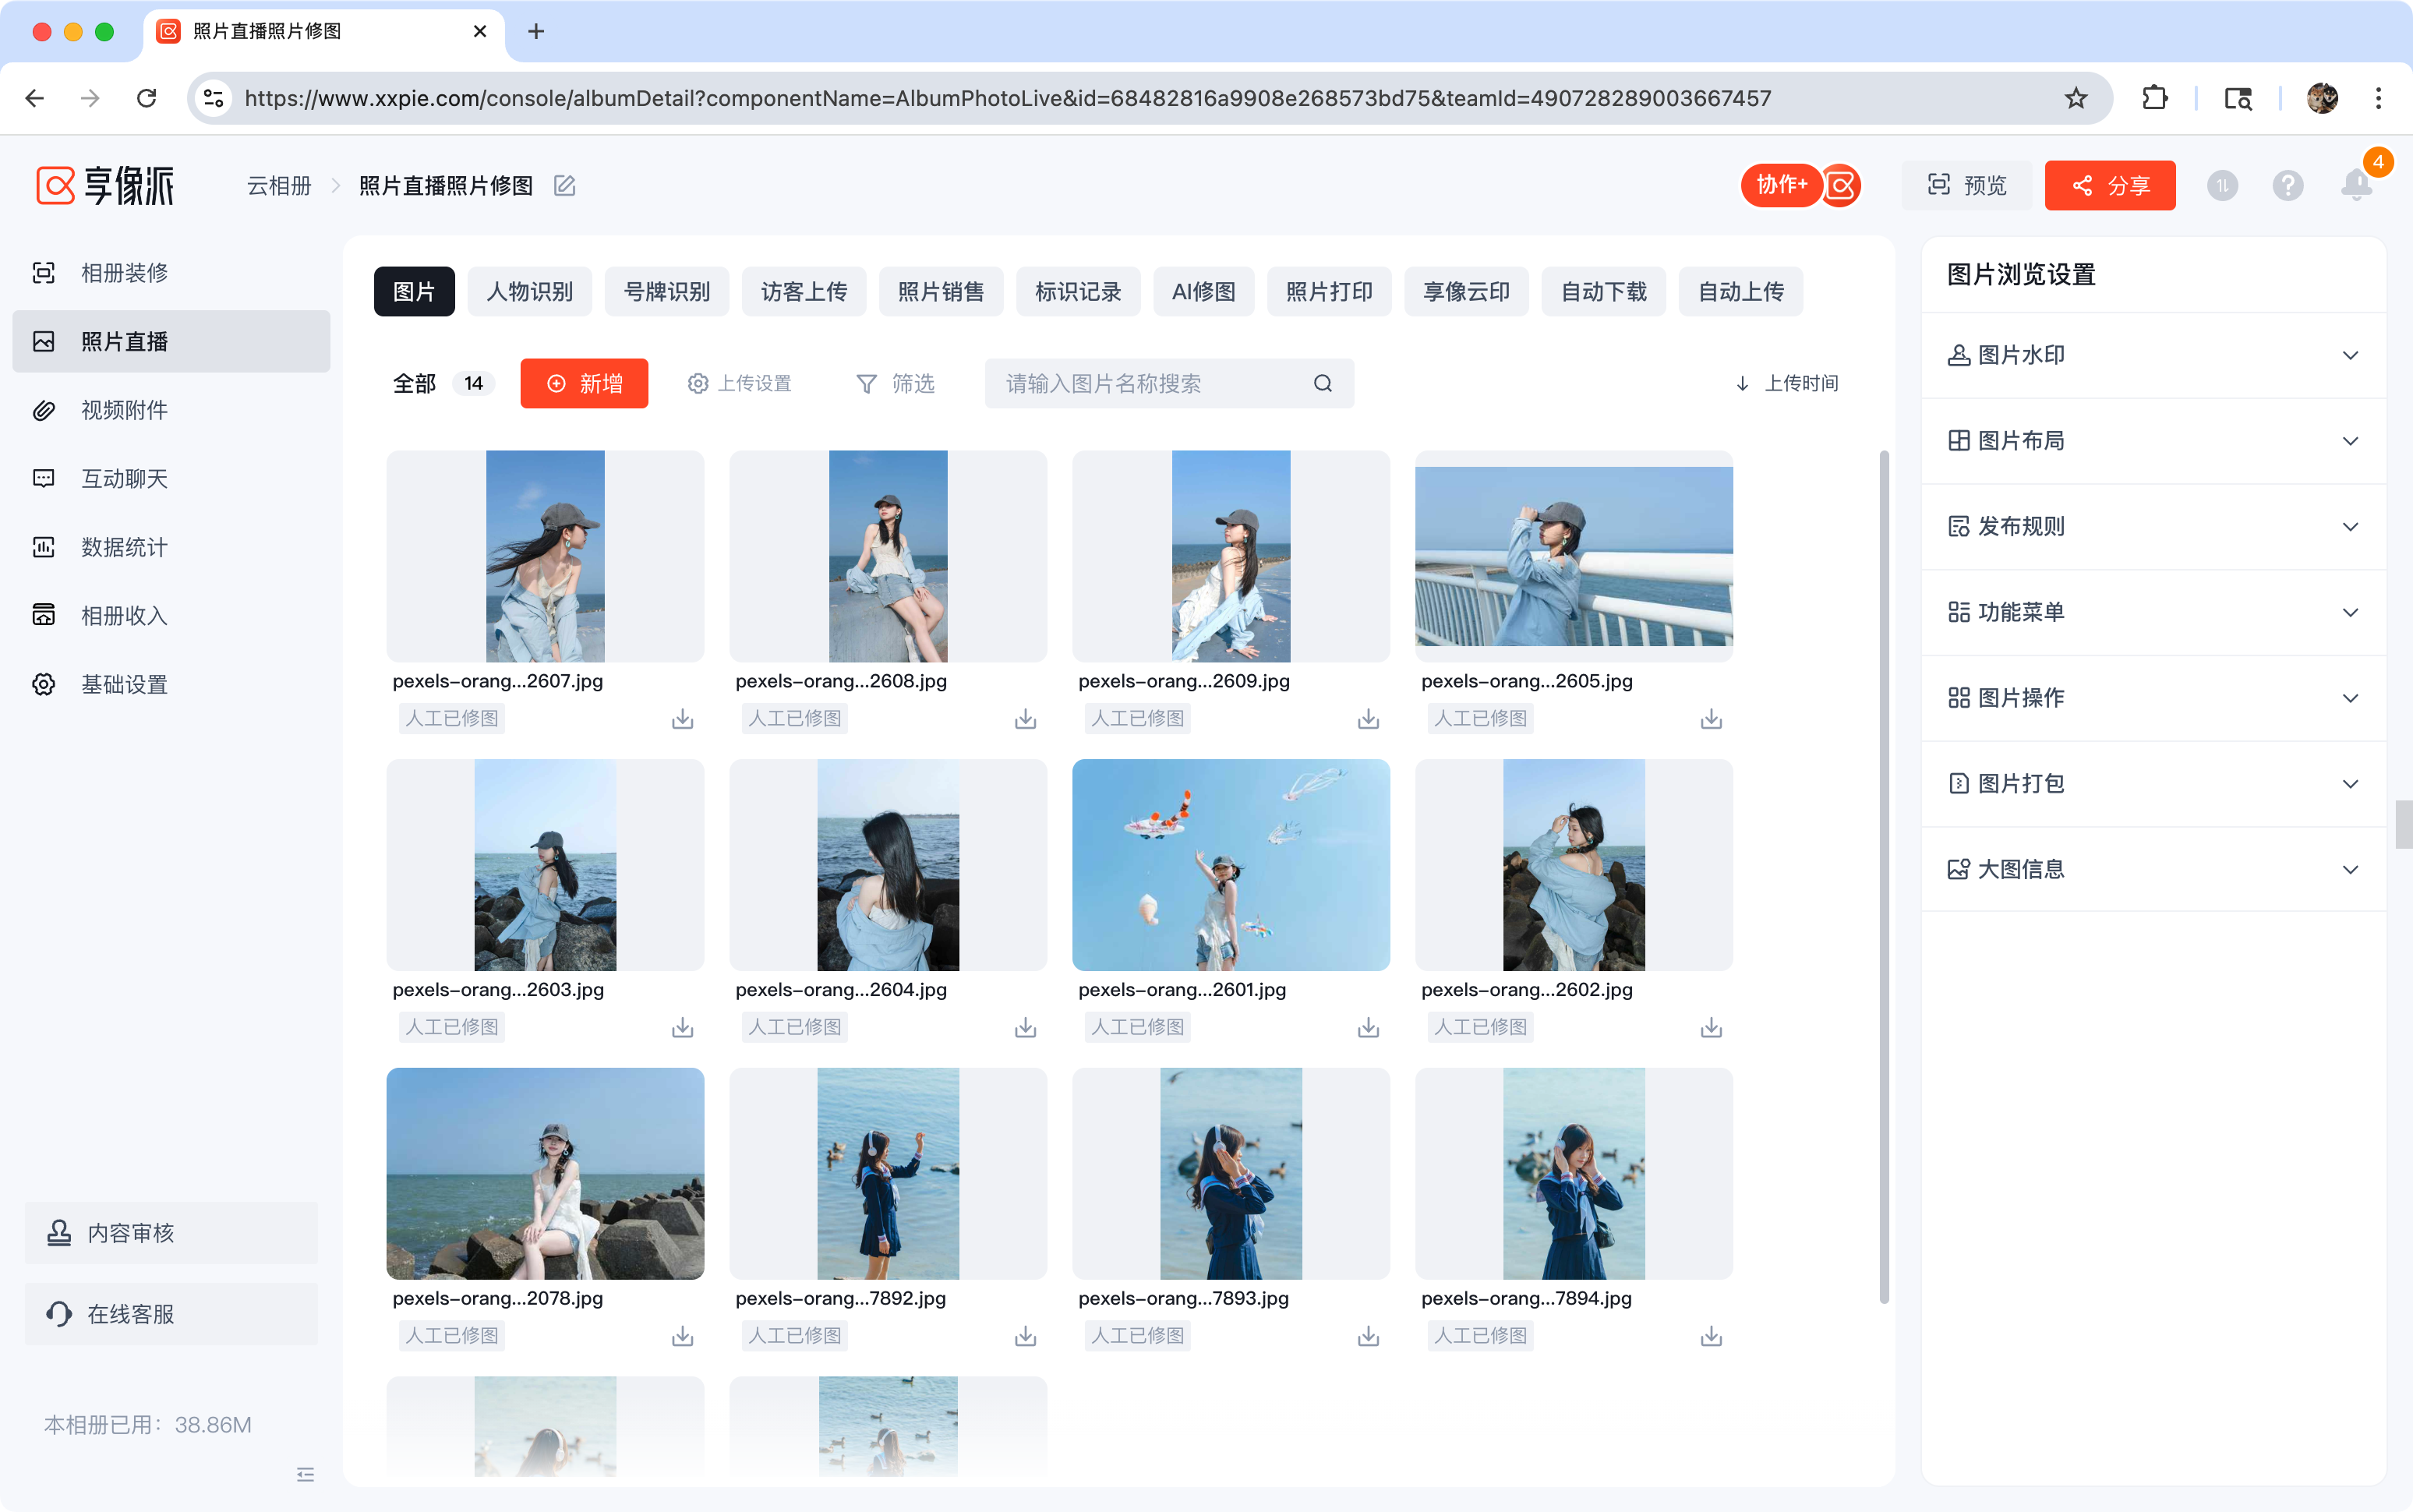Download pexels-orang...2605.jpg via its download icon
The width and height of the screenshot is (2413, 1512).
coord(1711,719)
